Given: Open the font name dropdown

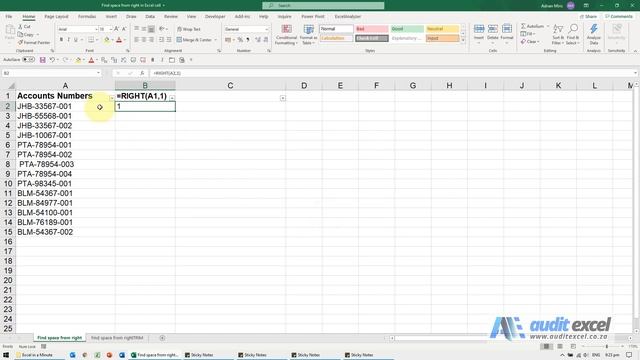Looking at the screenshot, I should coord(96,29).
